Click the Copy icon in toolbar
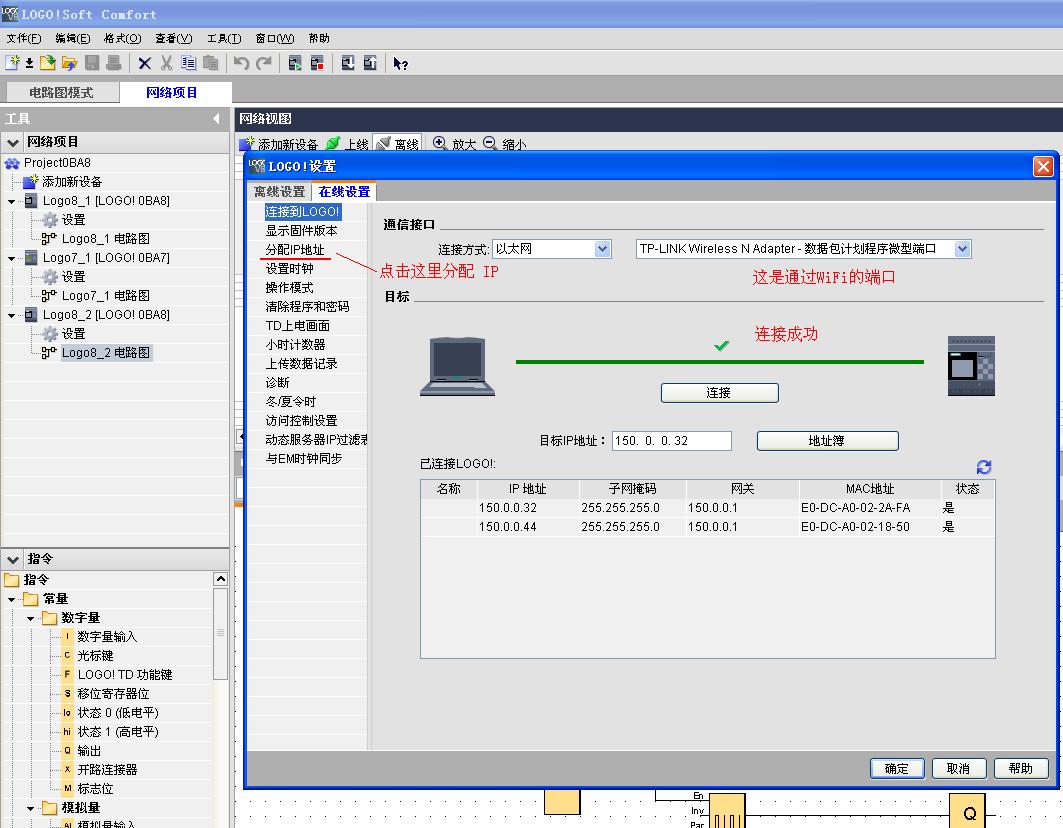Viewport: 1063px width, 828px height. (x=188, y=63)
